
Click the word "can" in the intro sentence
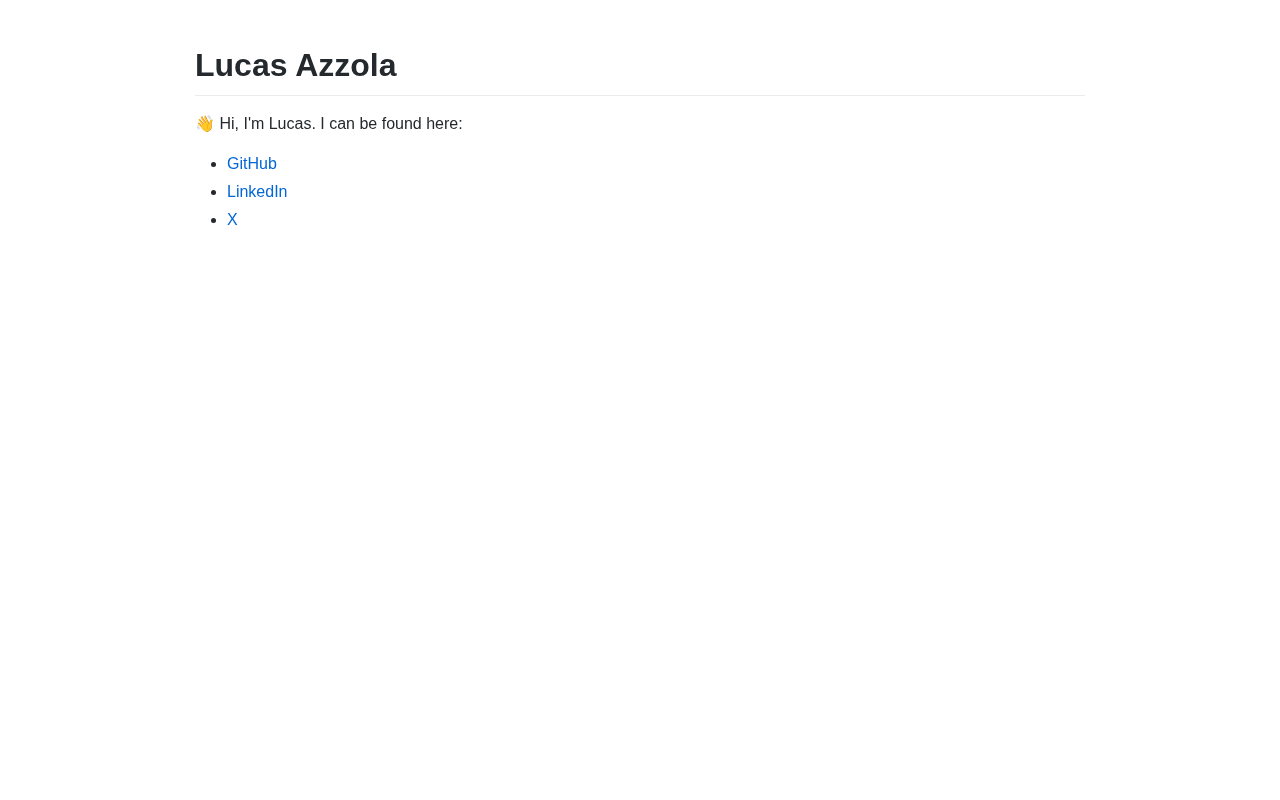tap(342, 124)
